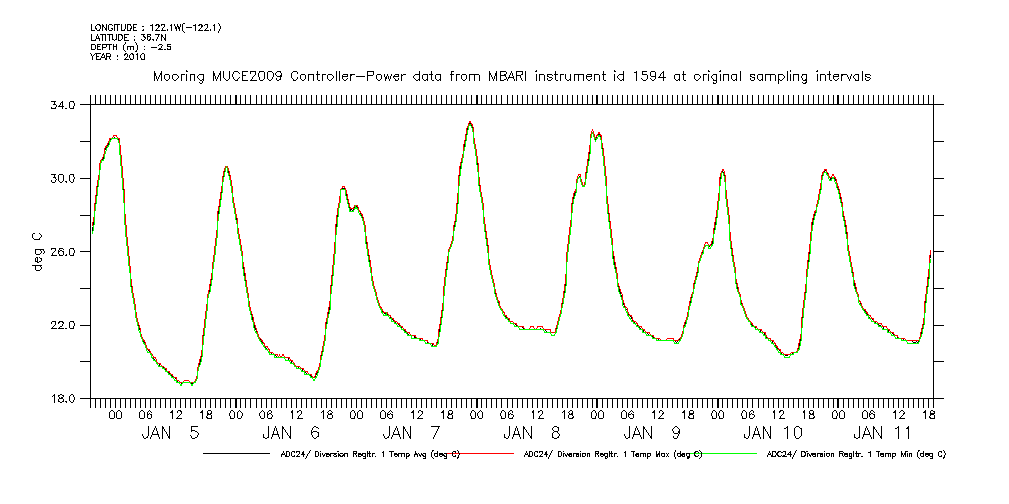1009x504 pixels.
Task: Select the JAN 8 date label
Action: tap(532, 433)
